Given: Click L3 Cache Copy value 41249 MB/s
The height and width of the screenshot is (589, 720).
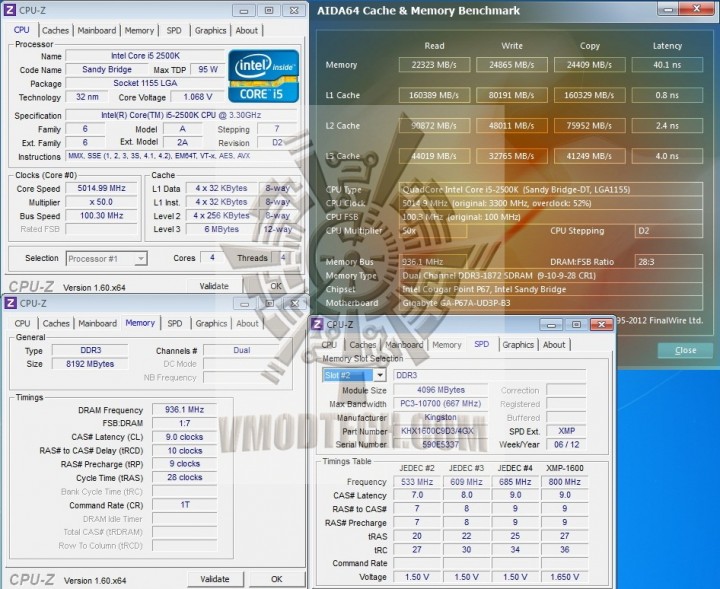Looking at the screenshot, I should pyautogui.click(x=589, y=156).
